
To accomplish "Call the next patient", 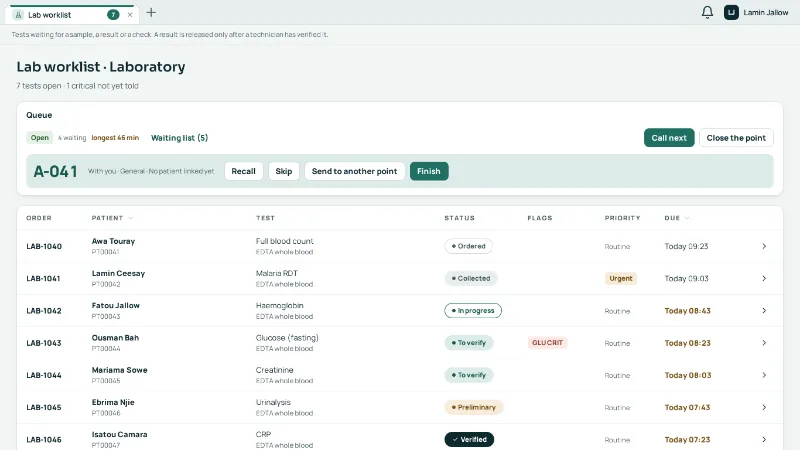I will (669, 138).
